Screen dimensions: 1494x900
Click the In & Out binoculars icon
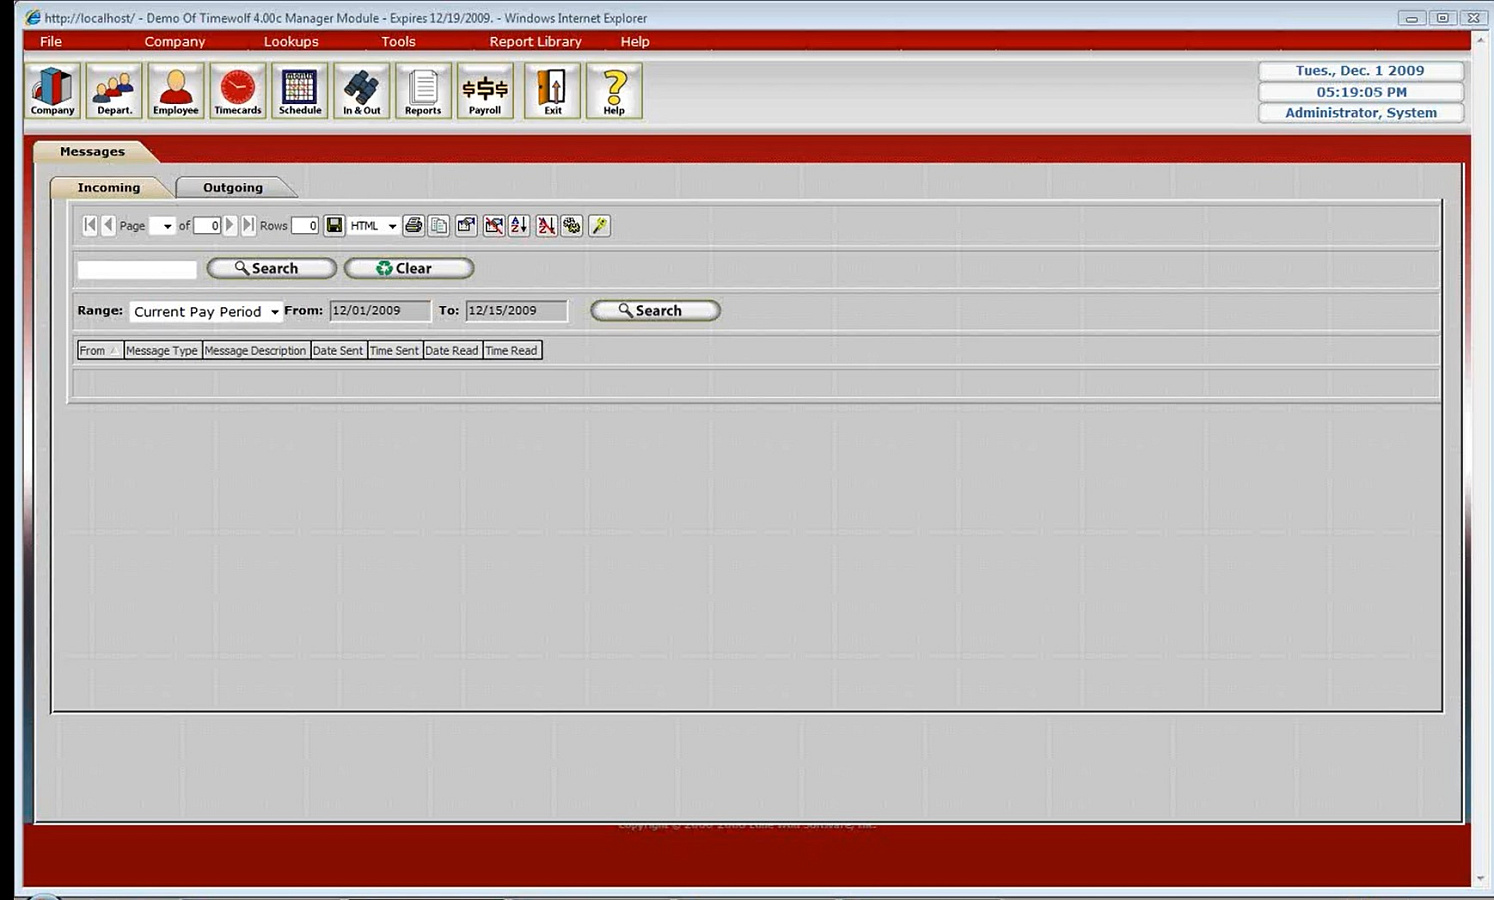click(x=361, y=91)
